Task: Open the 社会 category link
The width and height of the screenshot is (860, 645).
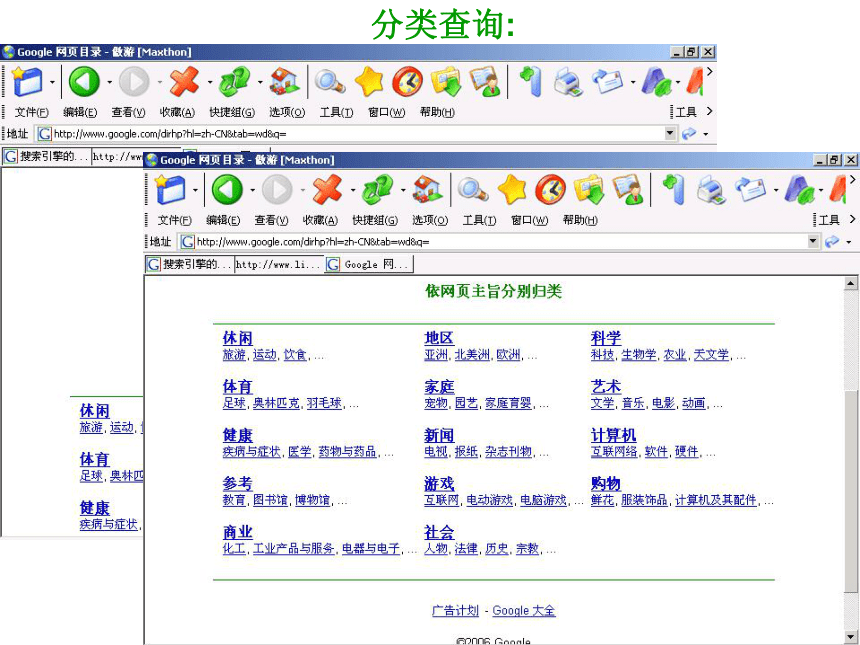Action: tap(439, 532)
